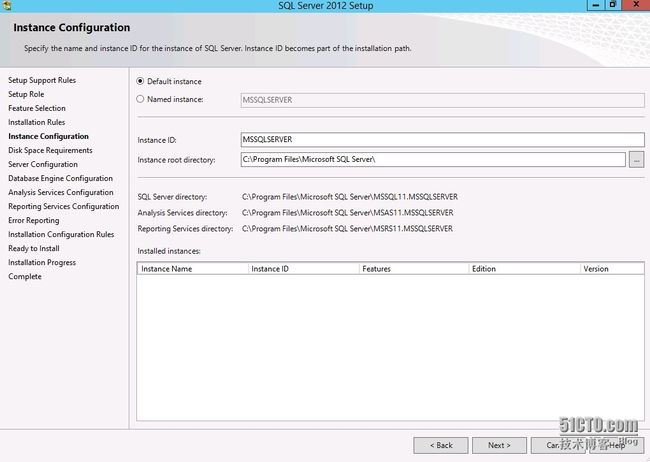Image resolution: width=650 pixels, height=462 pixels.
Task: Click the Instance ID input field
Action: coord(442,139)
